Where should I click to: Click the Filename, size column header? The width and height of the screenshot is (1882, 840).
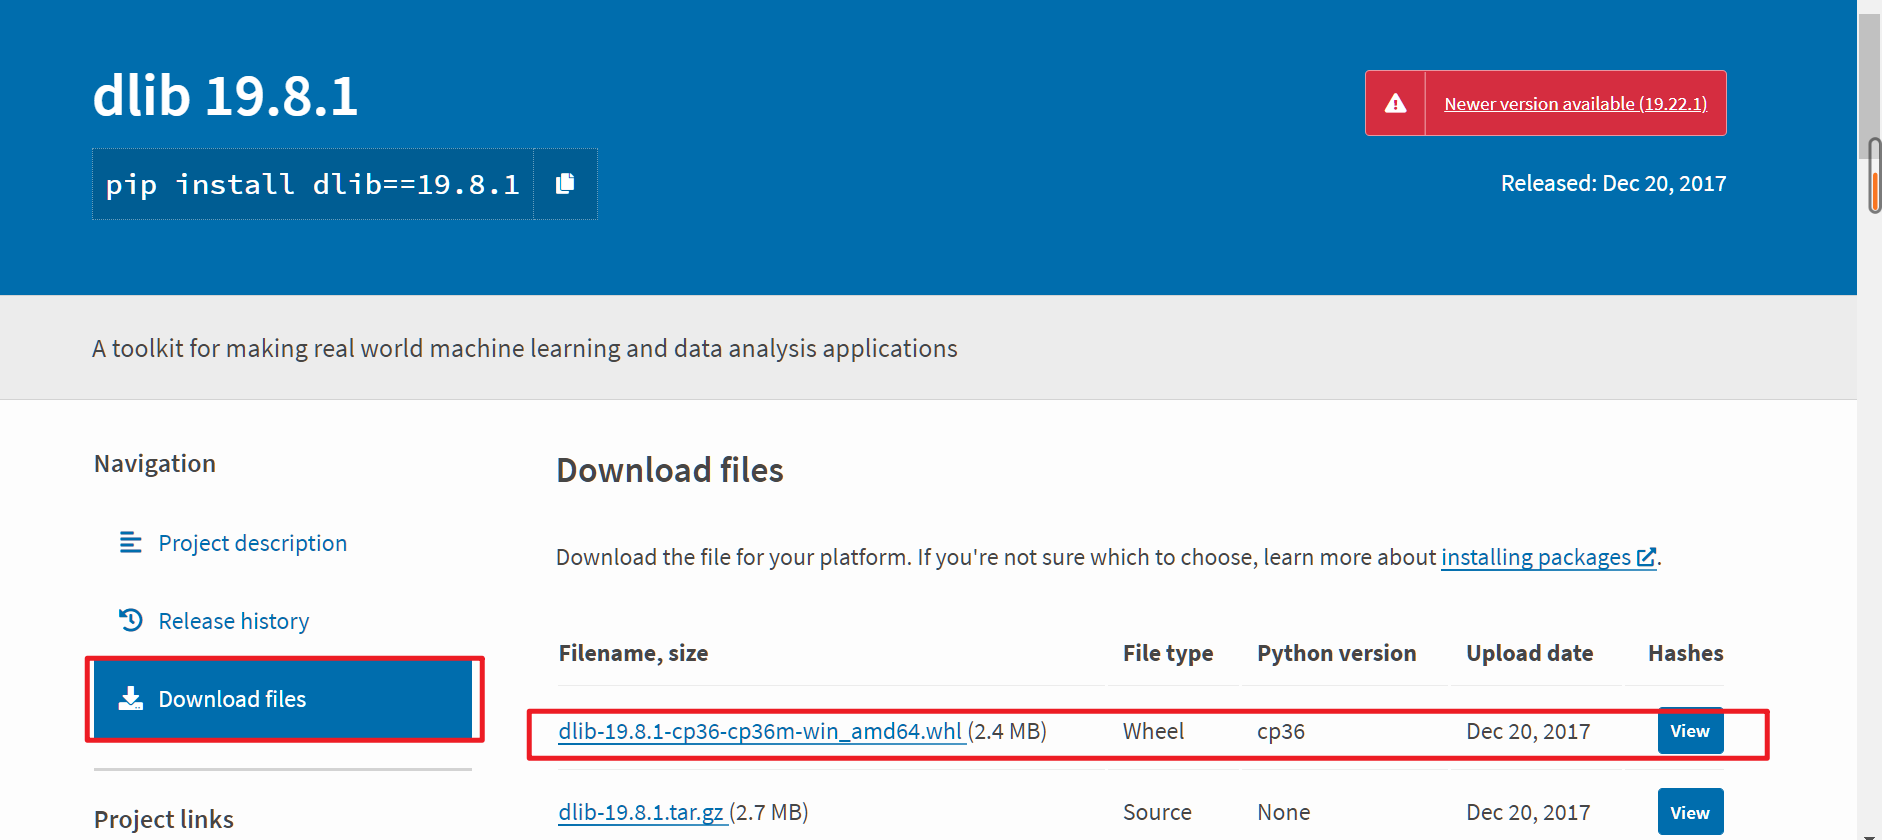click(x=633, y=653)
